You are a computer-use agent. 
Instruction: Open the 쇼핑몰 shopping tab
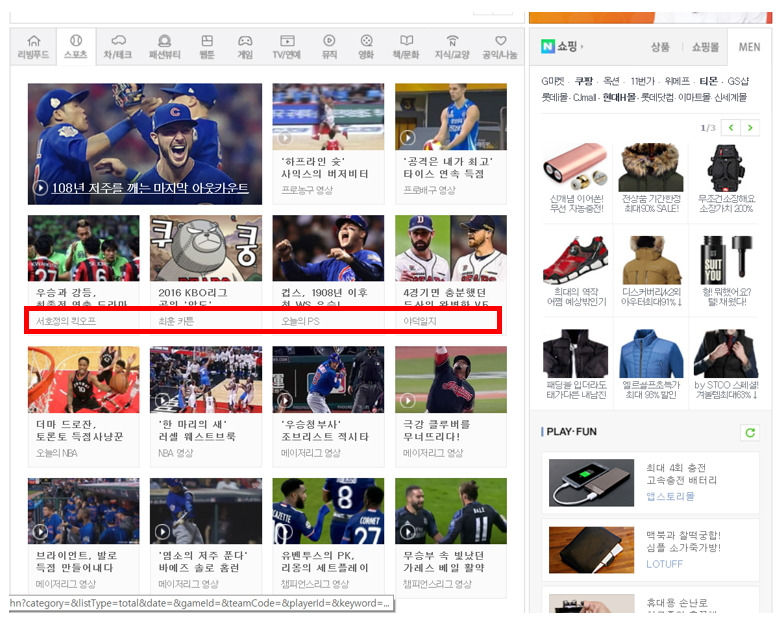[705, 47]
